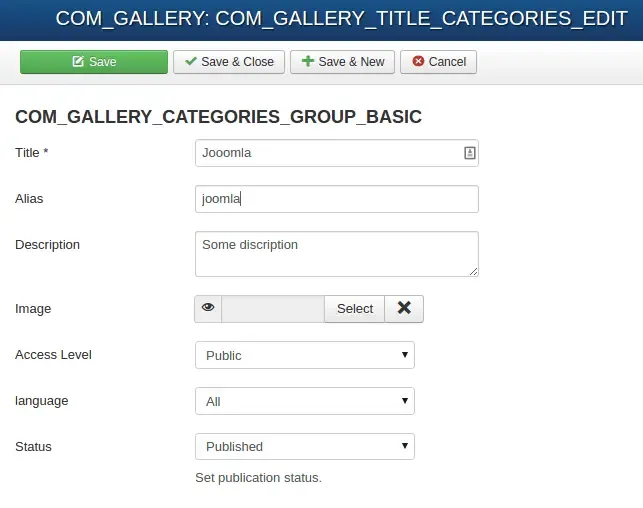Viewport: 643px width, 508px height.
Task: Click the empty image path field
Action: [273, 309]
